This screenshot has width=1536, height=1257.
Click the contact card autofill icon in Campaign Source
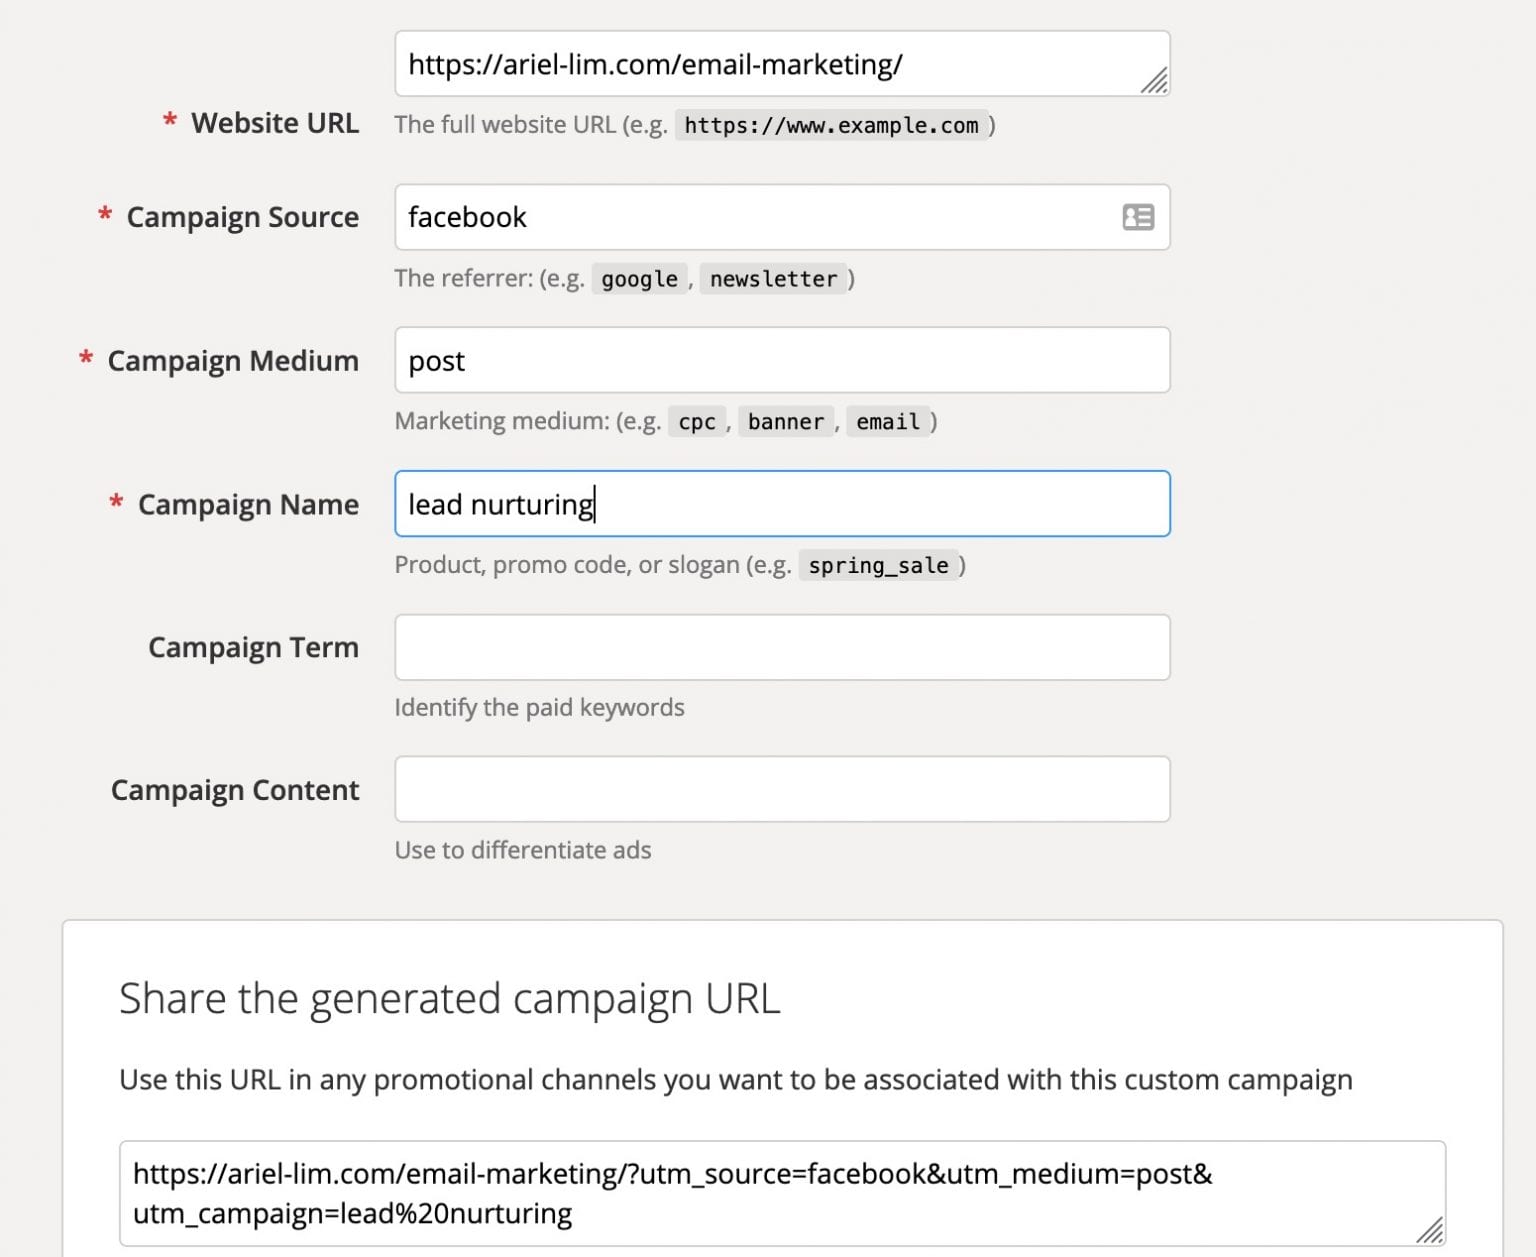(x=1139, y=217)
